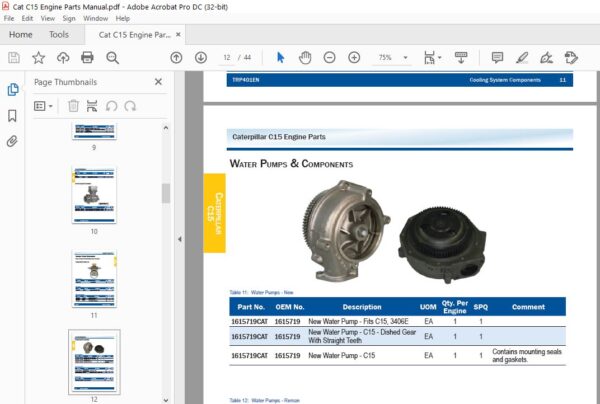Viewport: 600px width, 404px height.
Task: Activate the selection arrow tool
Action: point(280,58)
